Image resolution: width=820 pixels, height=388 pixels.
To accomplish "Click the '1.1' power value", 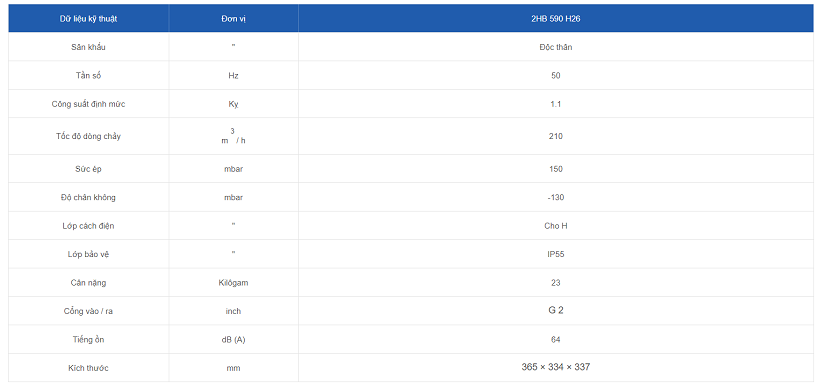I will (555, 104).
